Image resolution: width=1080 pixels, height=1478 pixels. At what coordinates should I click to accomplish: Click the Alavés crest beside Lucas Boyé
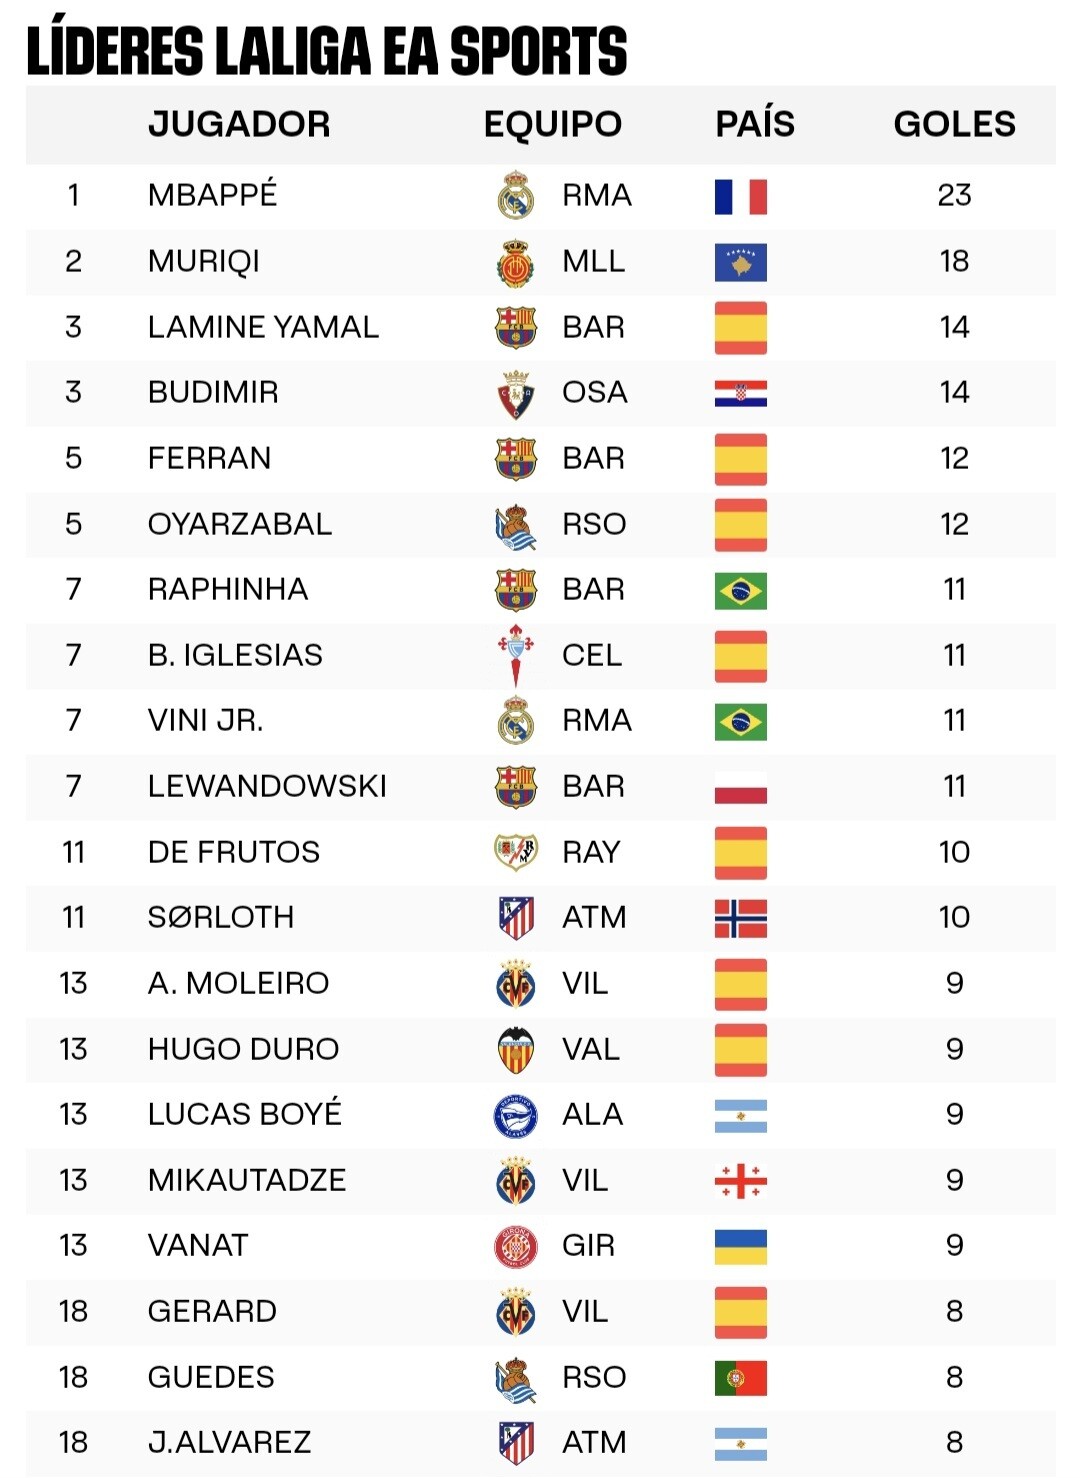pyautogui.click(x=516, y=1115)
